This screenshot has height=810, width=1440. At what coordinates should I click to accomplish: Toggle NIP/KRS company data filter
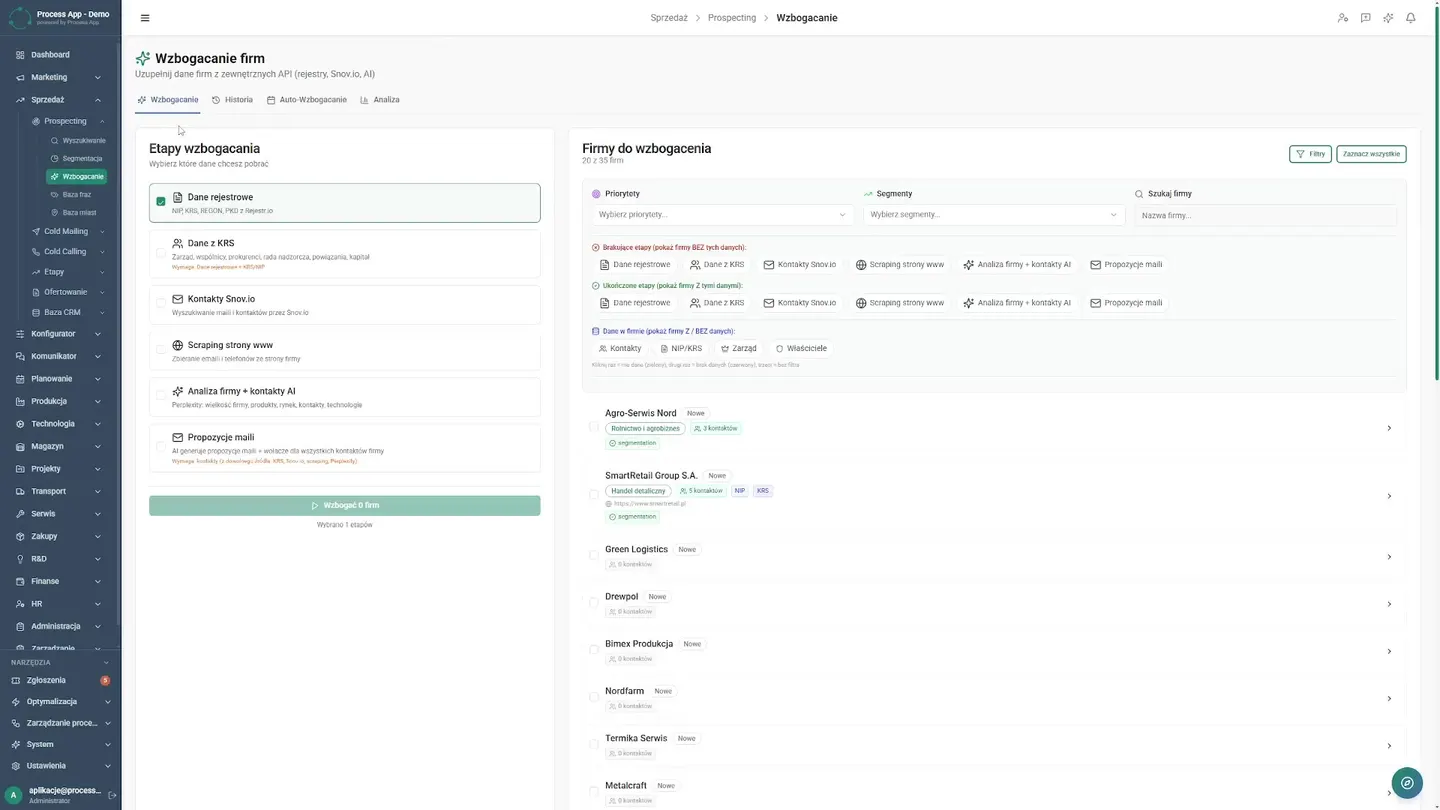681,349
